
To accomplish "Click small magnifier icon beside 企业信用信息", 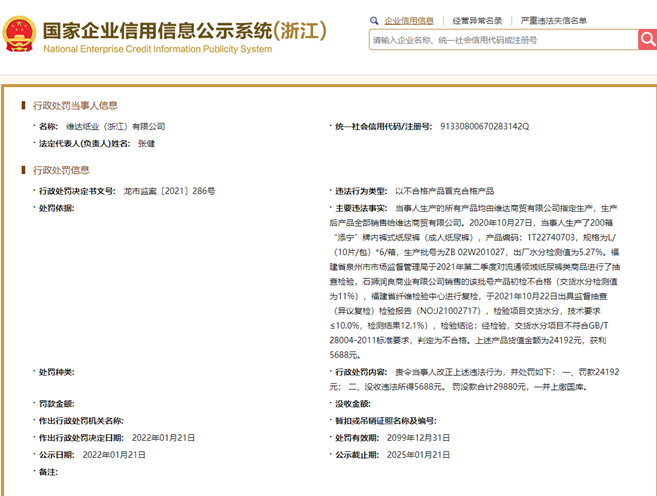I will pyautogui.click(x=374, y=20).
